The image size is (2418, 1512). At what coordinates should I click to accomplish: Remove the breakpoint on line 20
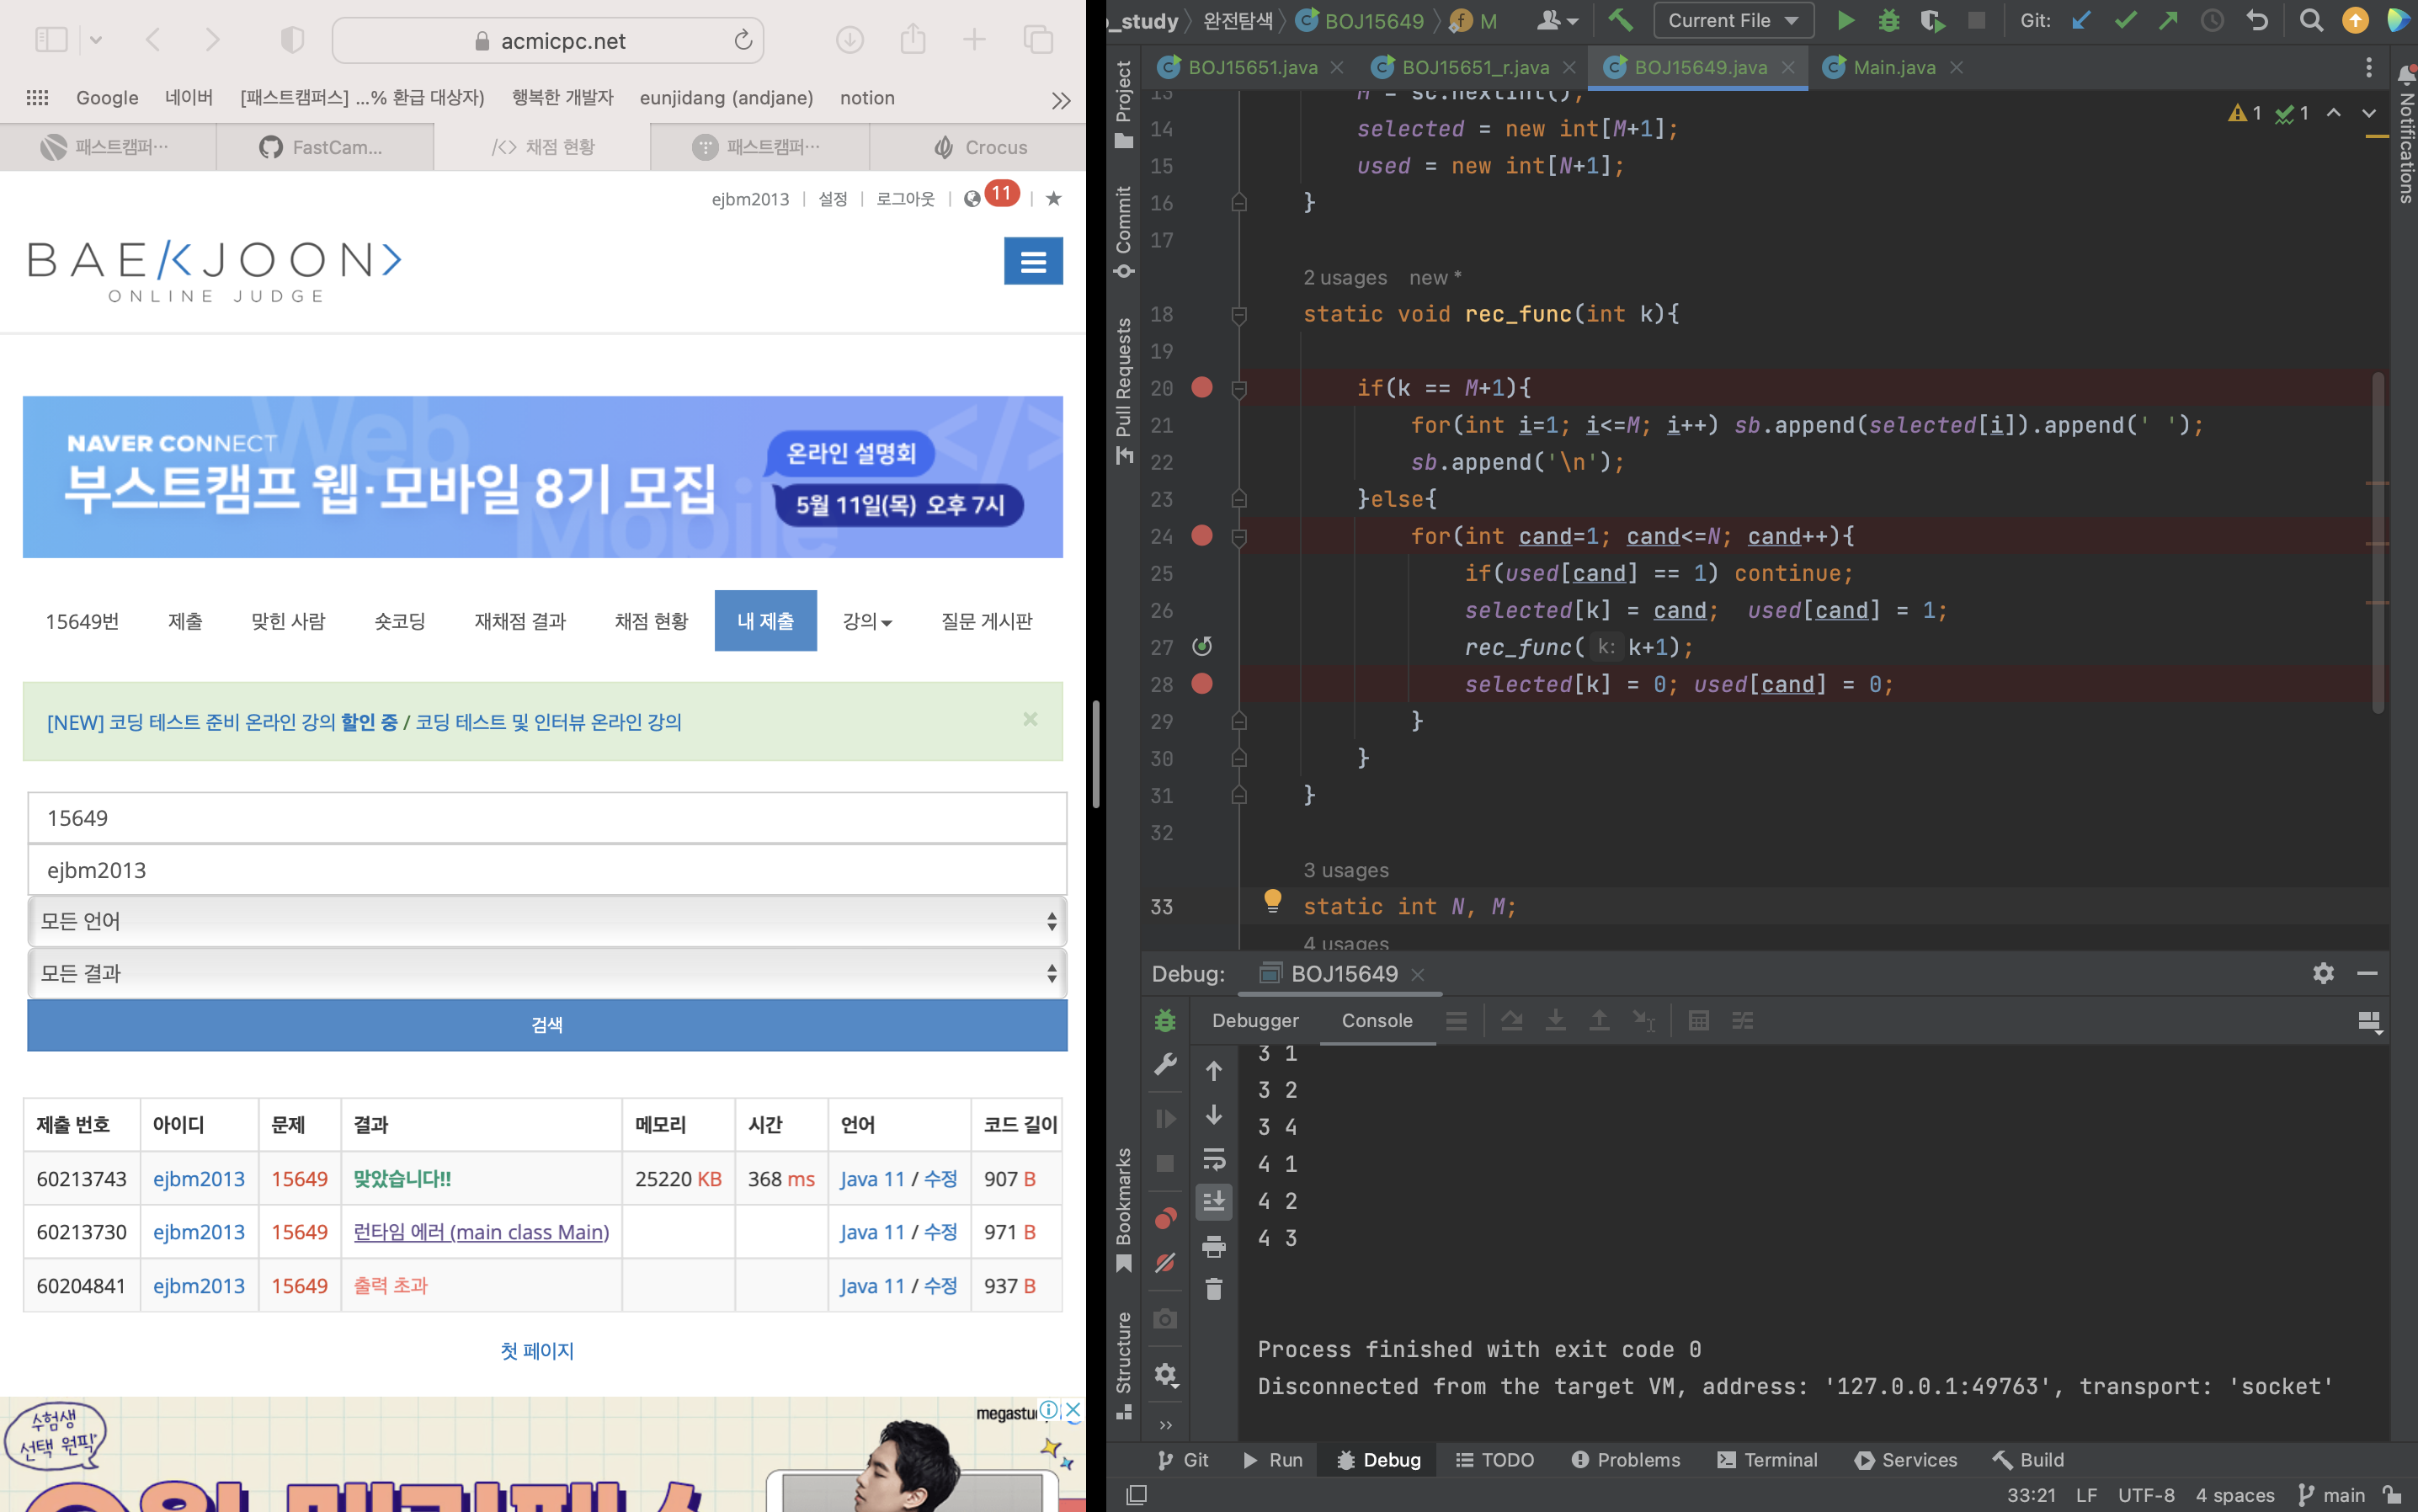coord(1202,387)
